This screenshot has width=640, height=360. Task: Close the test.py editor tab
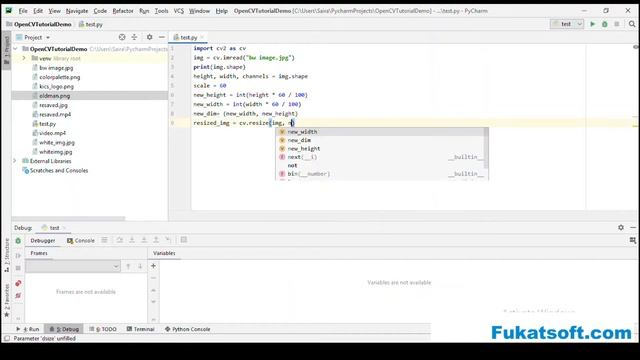(x=202, y=38)
